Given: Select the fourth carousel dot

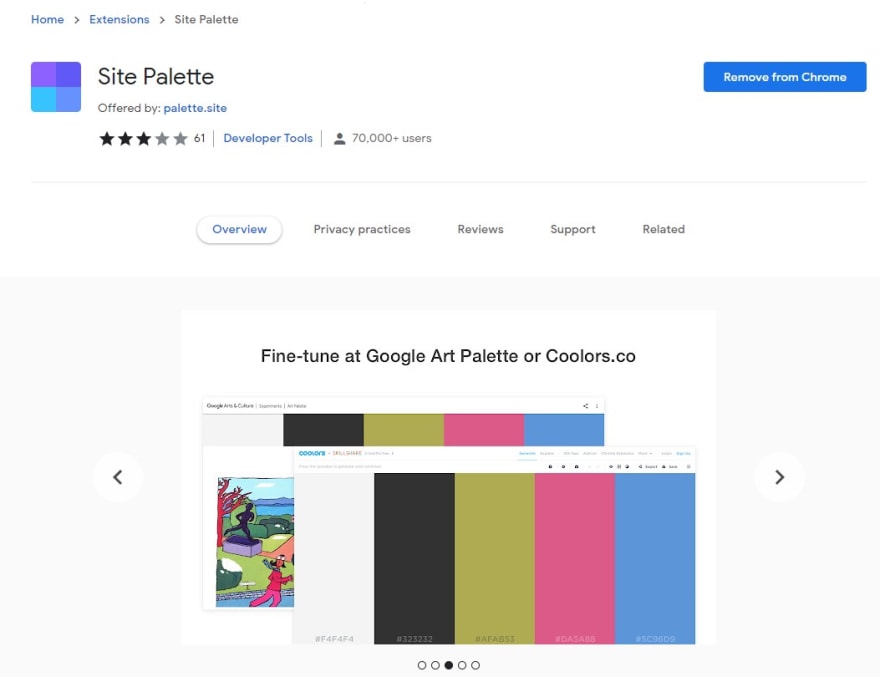Looking at the screenshot, I should (462, 665).
